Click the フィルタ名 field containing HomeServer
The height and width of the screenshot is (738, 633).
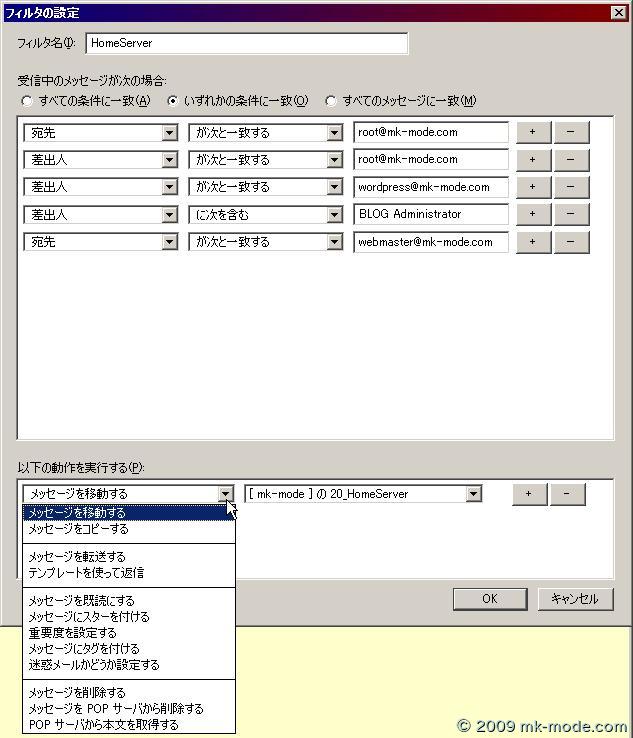coord(247,44)
